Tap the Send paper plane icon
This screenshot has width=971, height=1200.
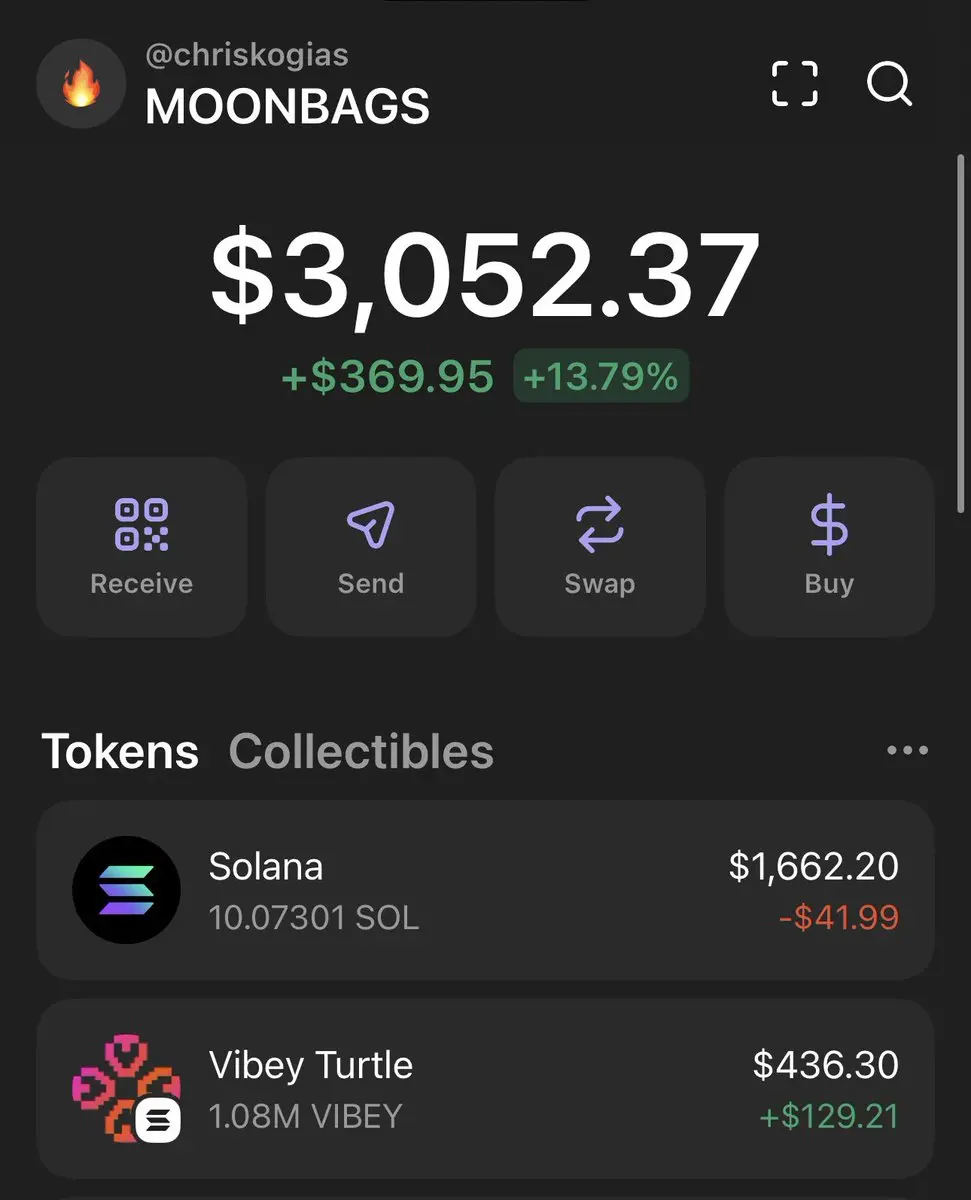point(371,525)
